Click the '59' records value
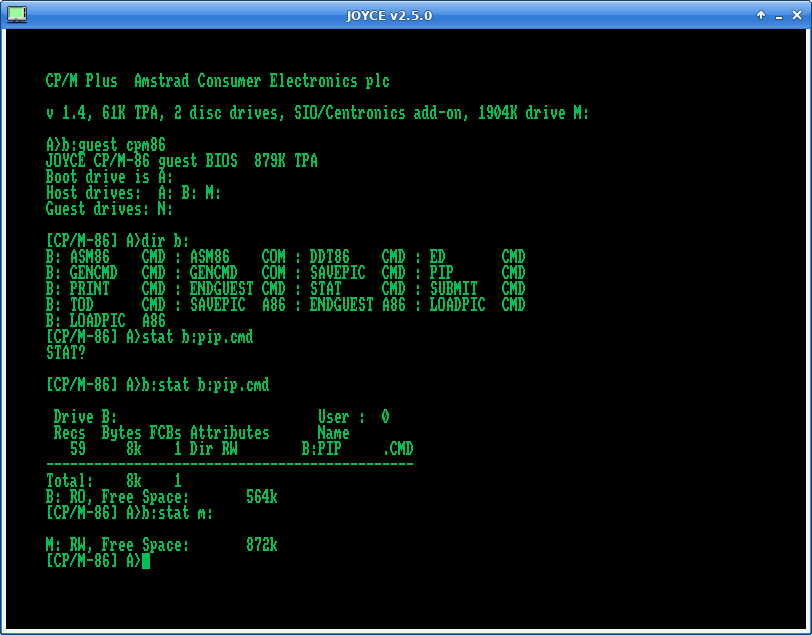This screenshot has height=635, width=812. click(x=78, y=449)
